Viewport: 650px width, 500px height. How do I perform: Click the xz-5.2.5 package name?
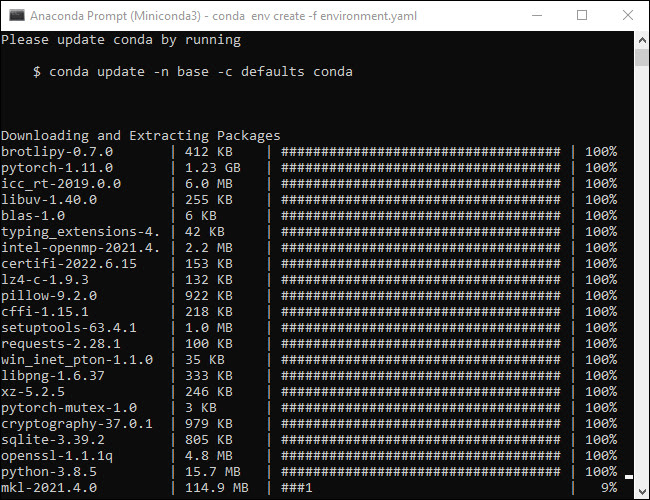[x=33, y=392]
